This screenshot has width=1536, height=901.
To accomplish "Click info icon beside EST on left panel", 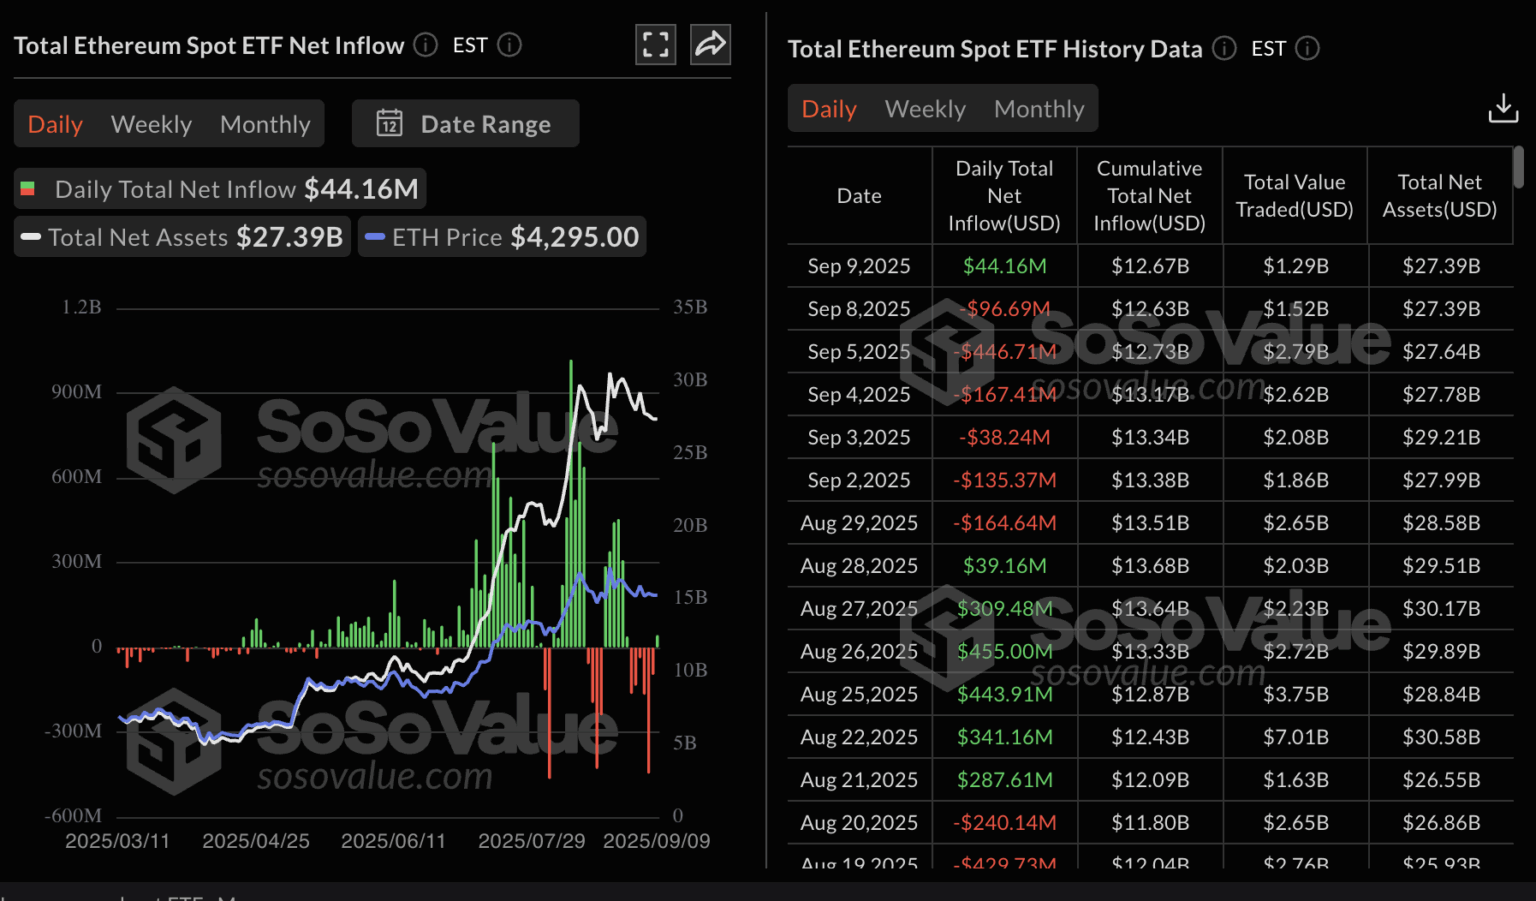I will [509, 45].
